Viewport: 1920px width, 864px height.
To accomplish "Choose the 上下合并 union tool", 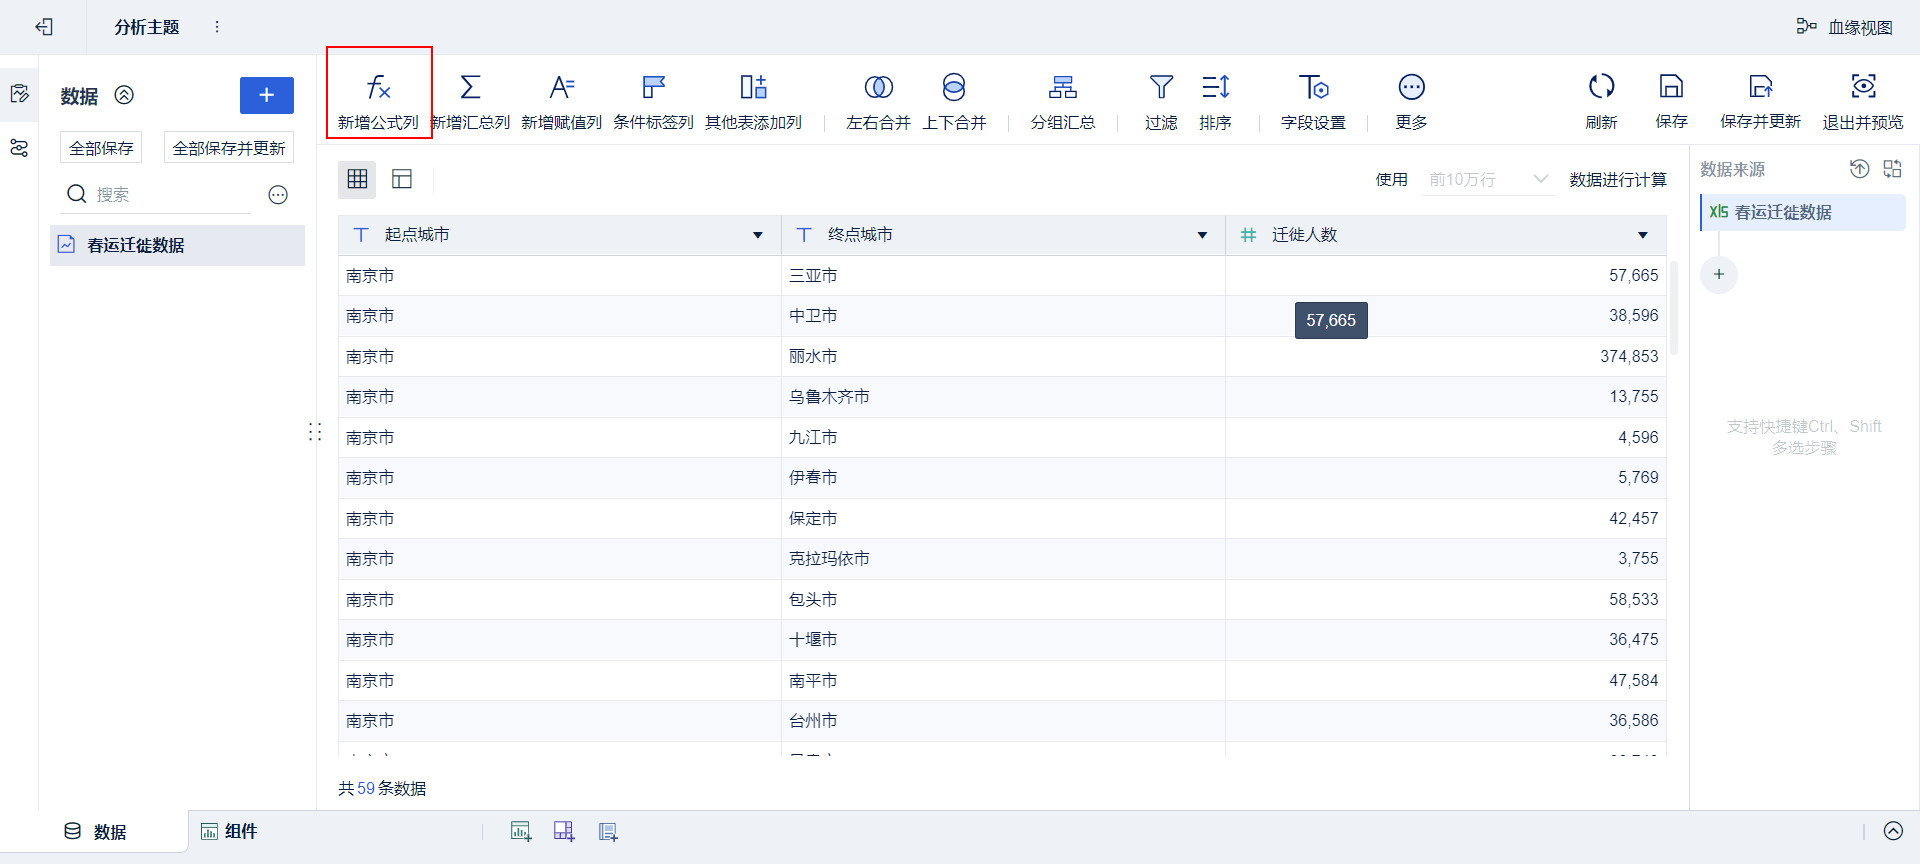I will (x=954, y=101).
